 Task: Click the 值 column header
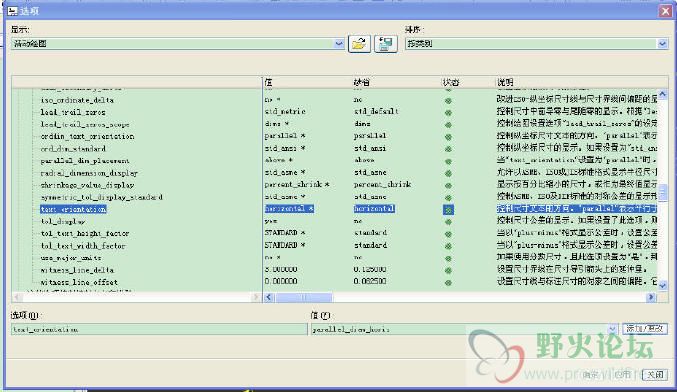268,82
